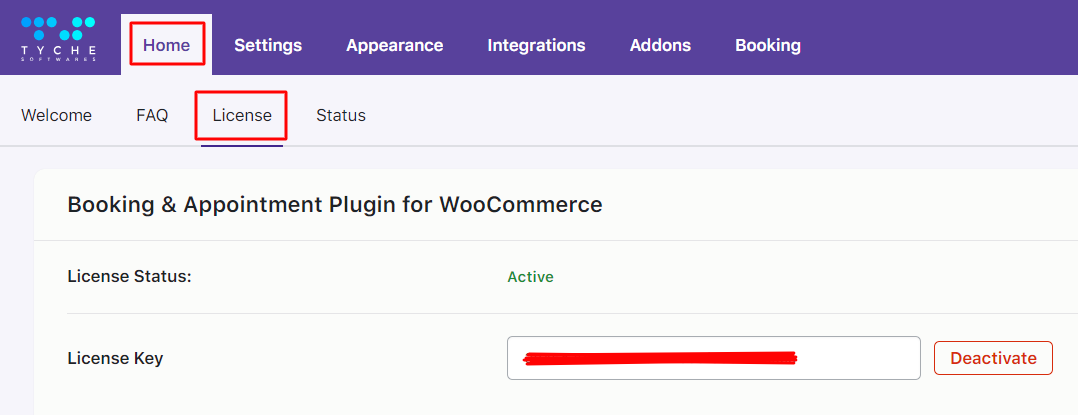Click the Booking & Appointment Plugin heading
The image size is (1078, 415).
coord(334,205)
